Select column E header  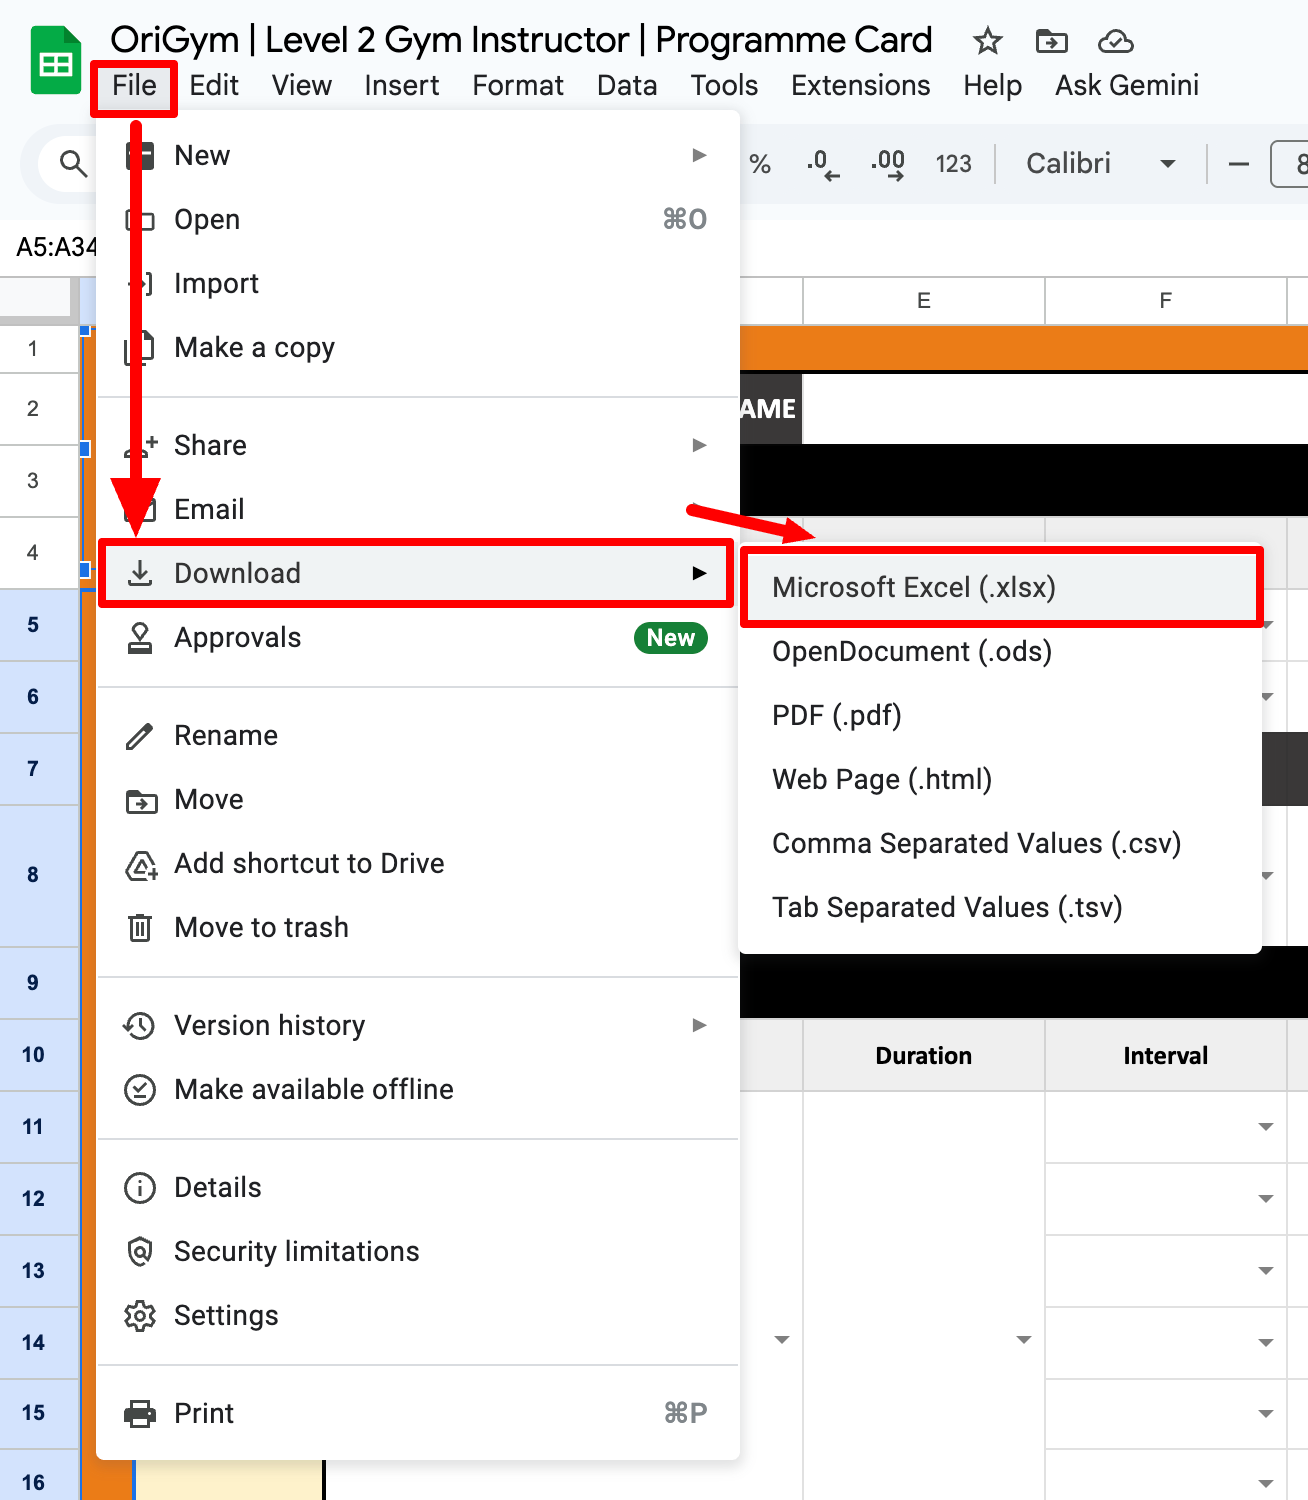924,301
